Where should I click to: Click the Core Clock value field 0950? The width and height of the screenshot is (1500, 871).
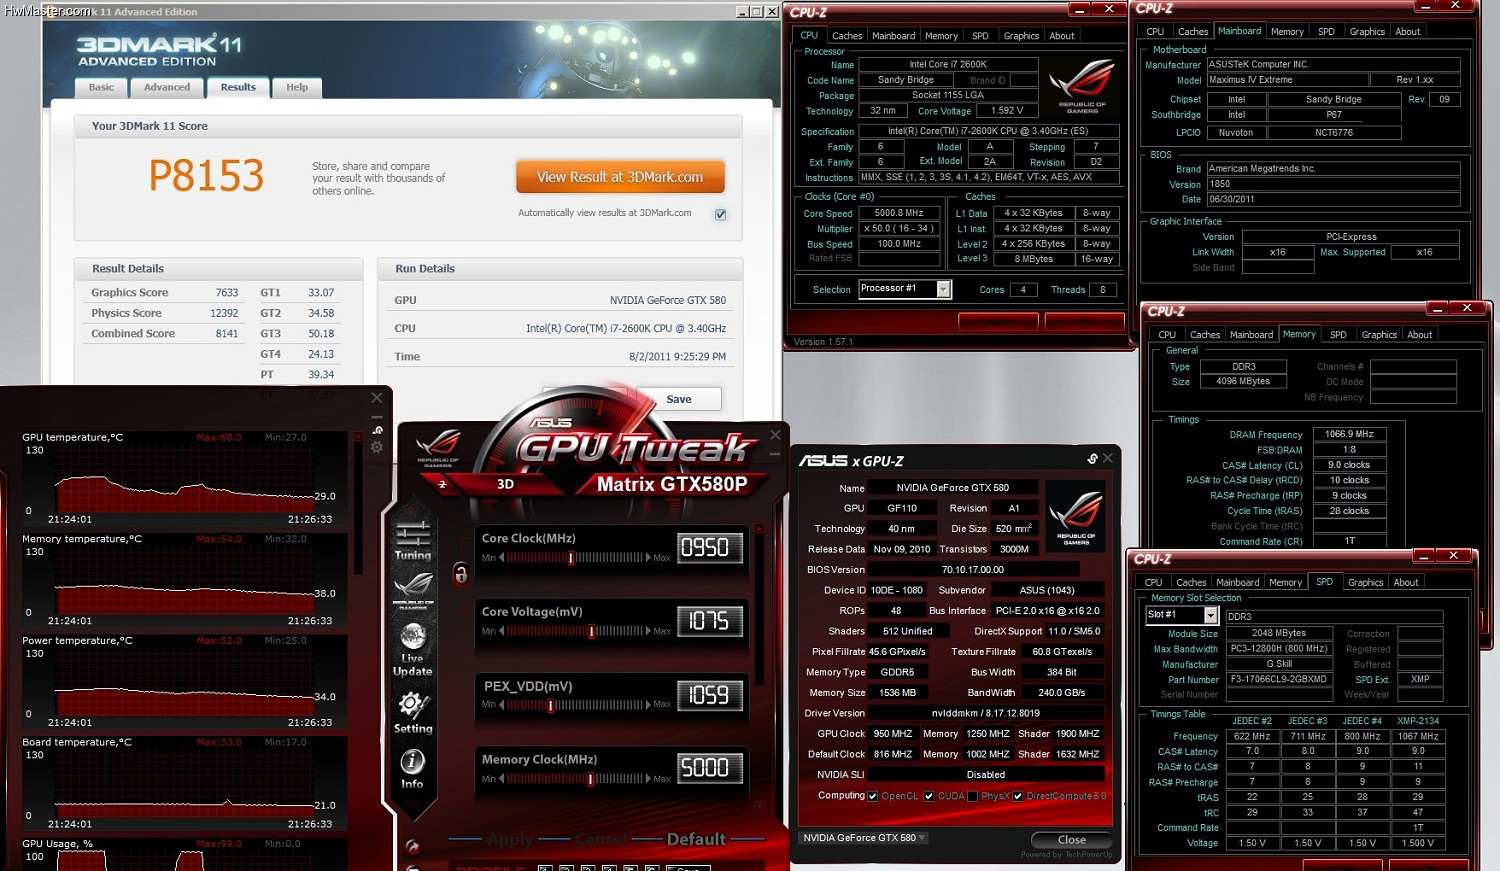pos(708,547)
